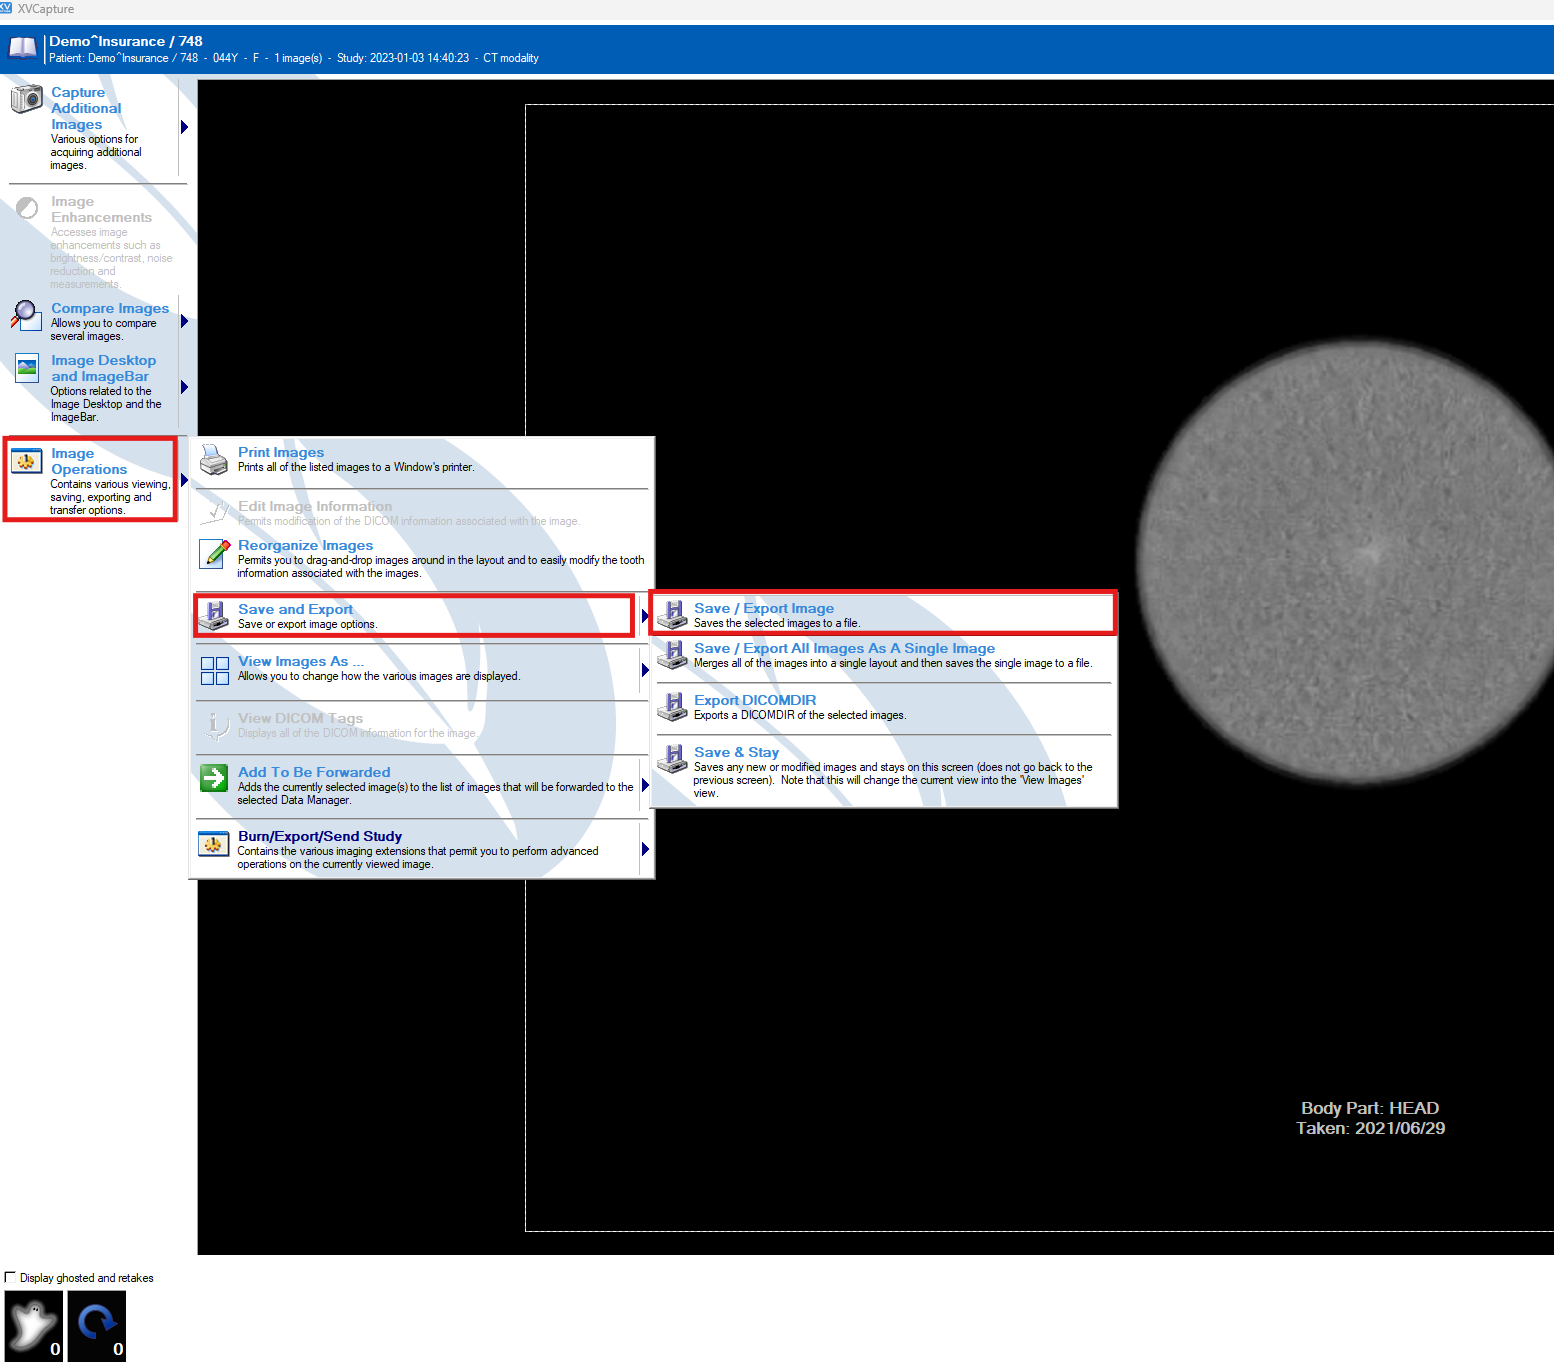The image size is (1554, 1362).
Task: Expand the Burn/Export/Send Study submenu arrow
Action: [645, 849]
